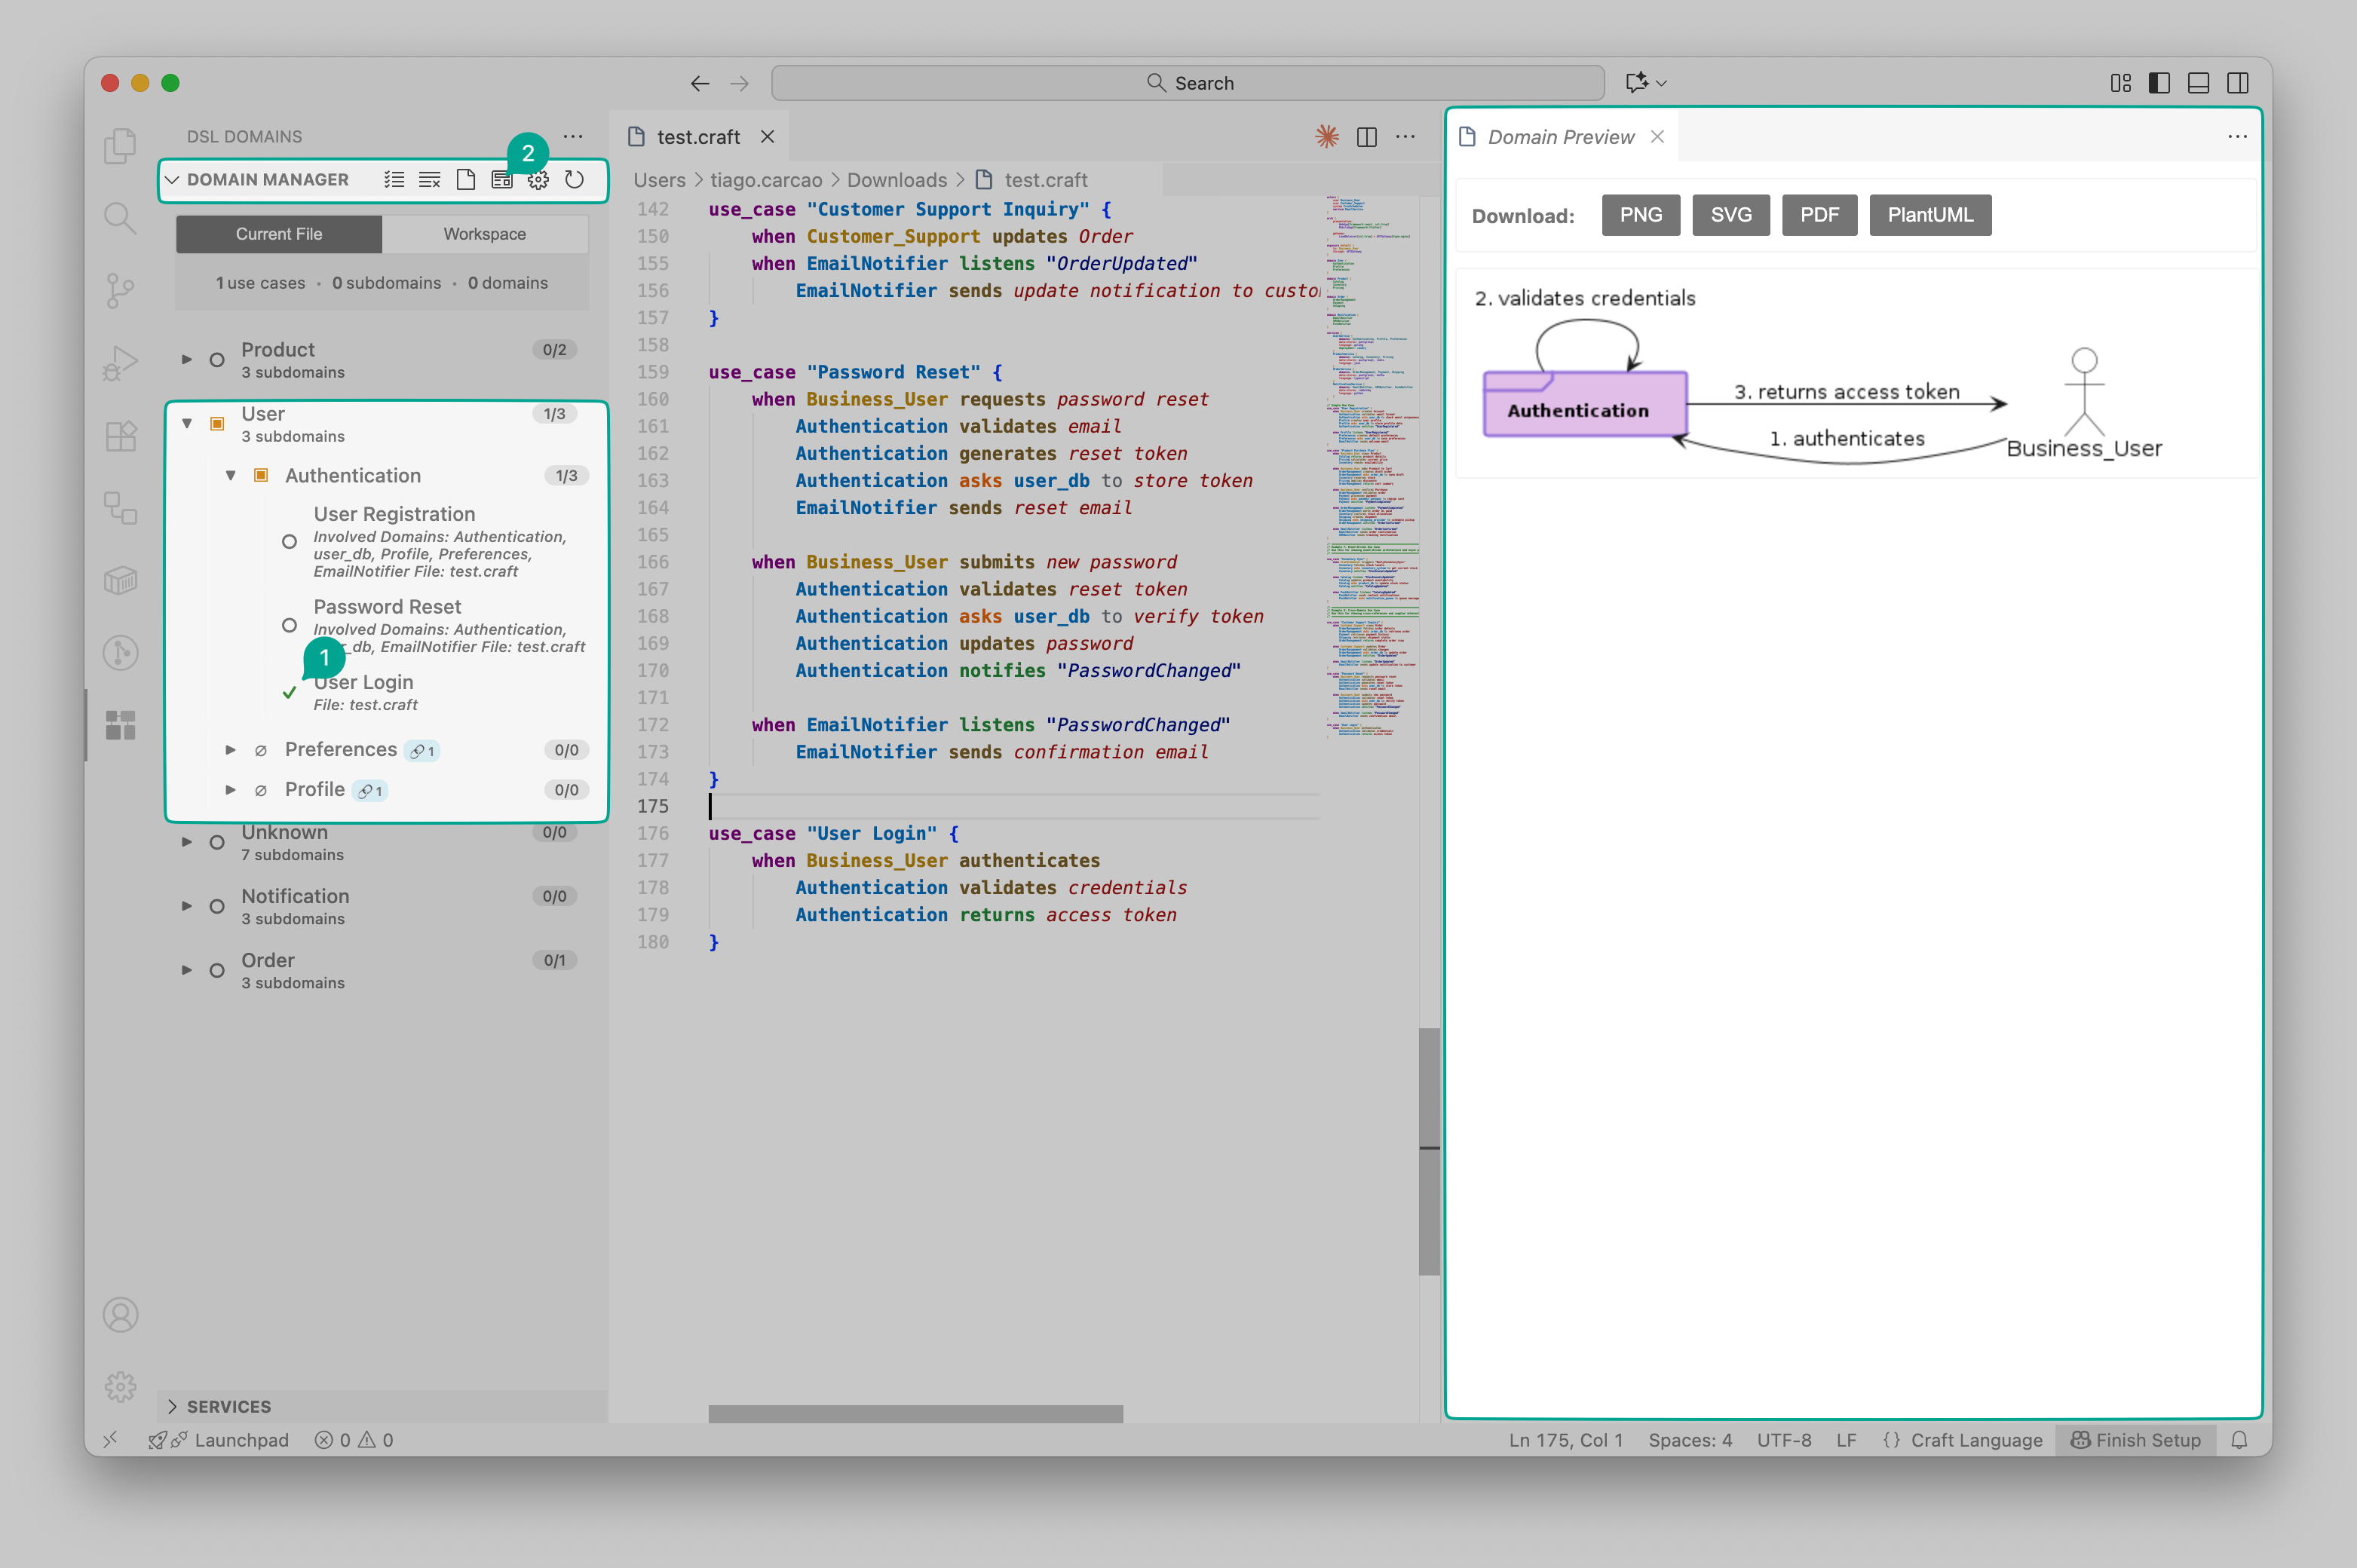This screenshot has width=2357, height=1568.
Task: Open notifications bell in status bar
Action: tap(2240, 1440)
